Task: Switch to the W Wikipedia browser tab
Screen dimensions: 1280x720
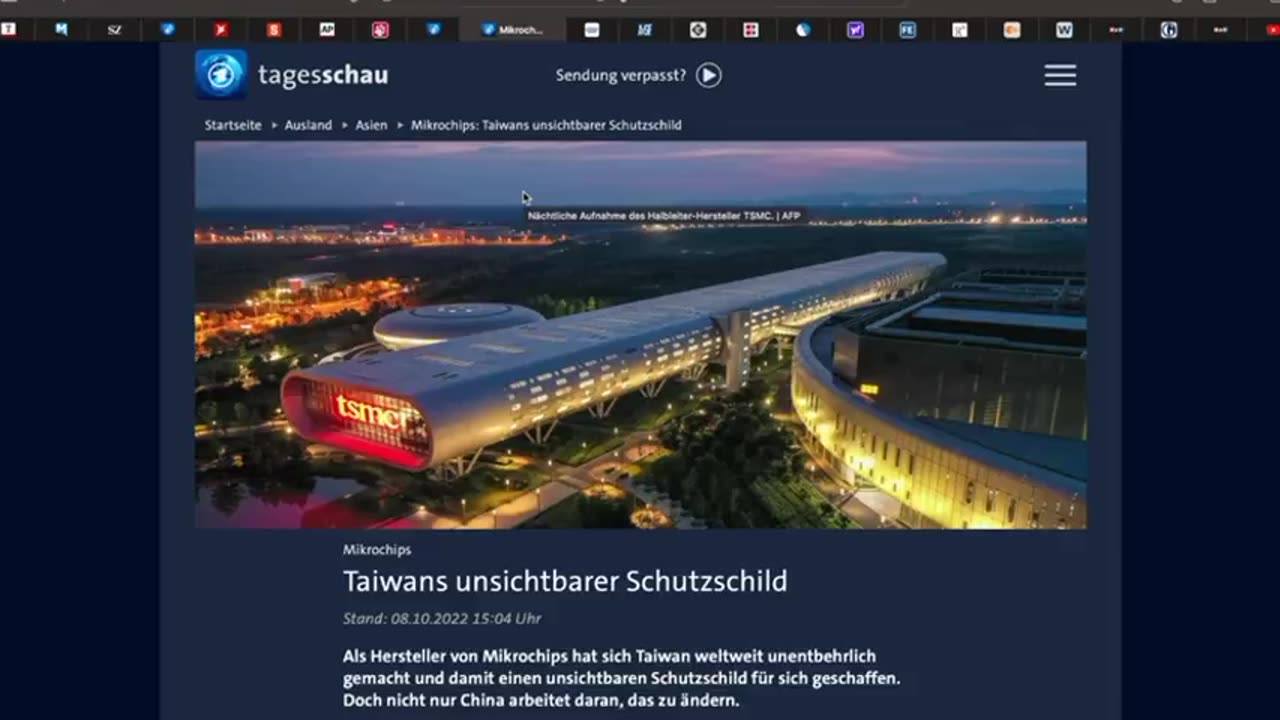Action: click(1064, 30)
